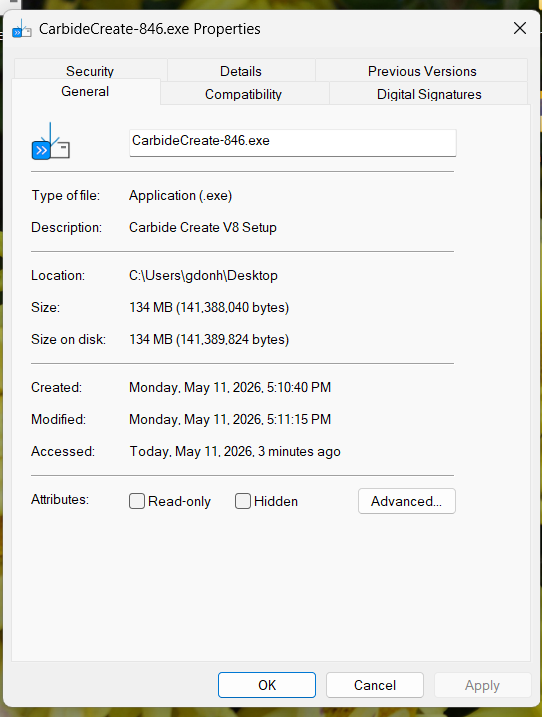
Task: Click the created time 5:10:40 PM
Action: 299,387
